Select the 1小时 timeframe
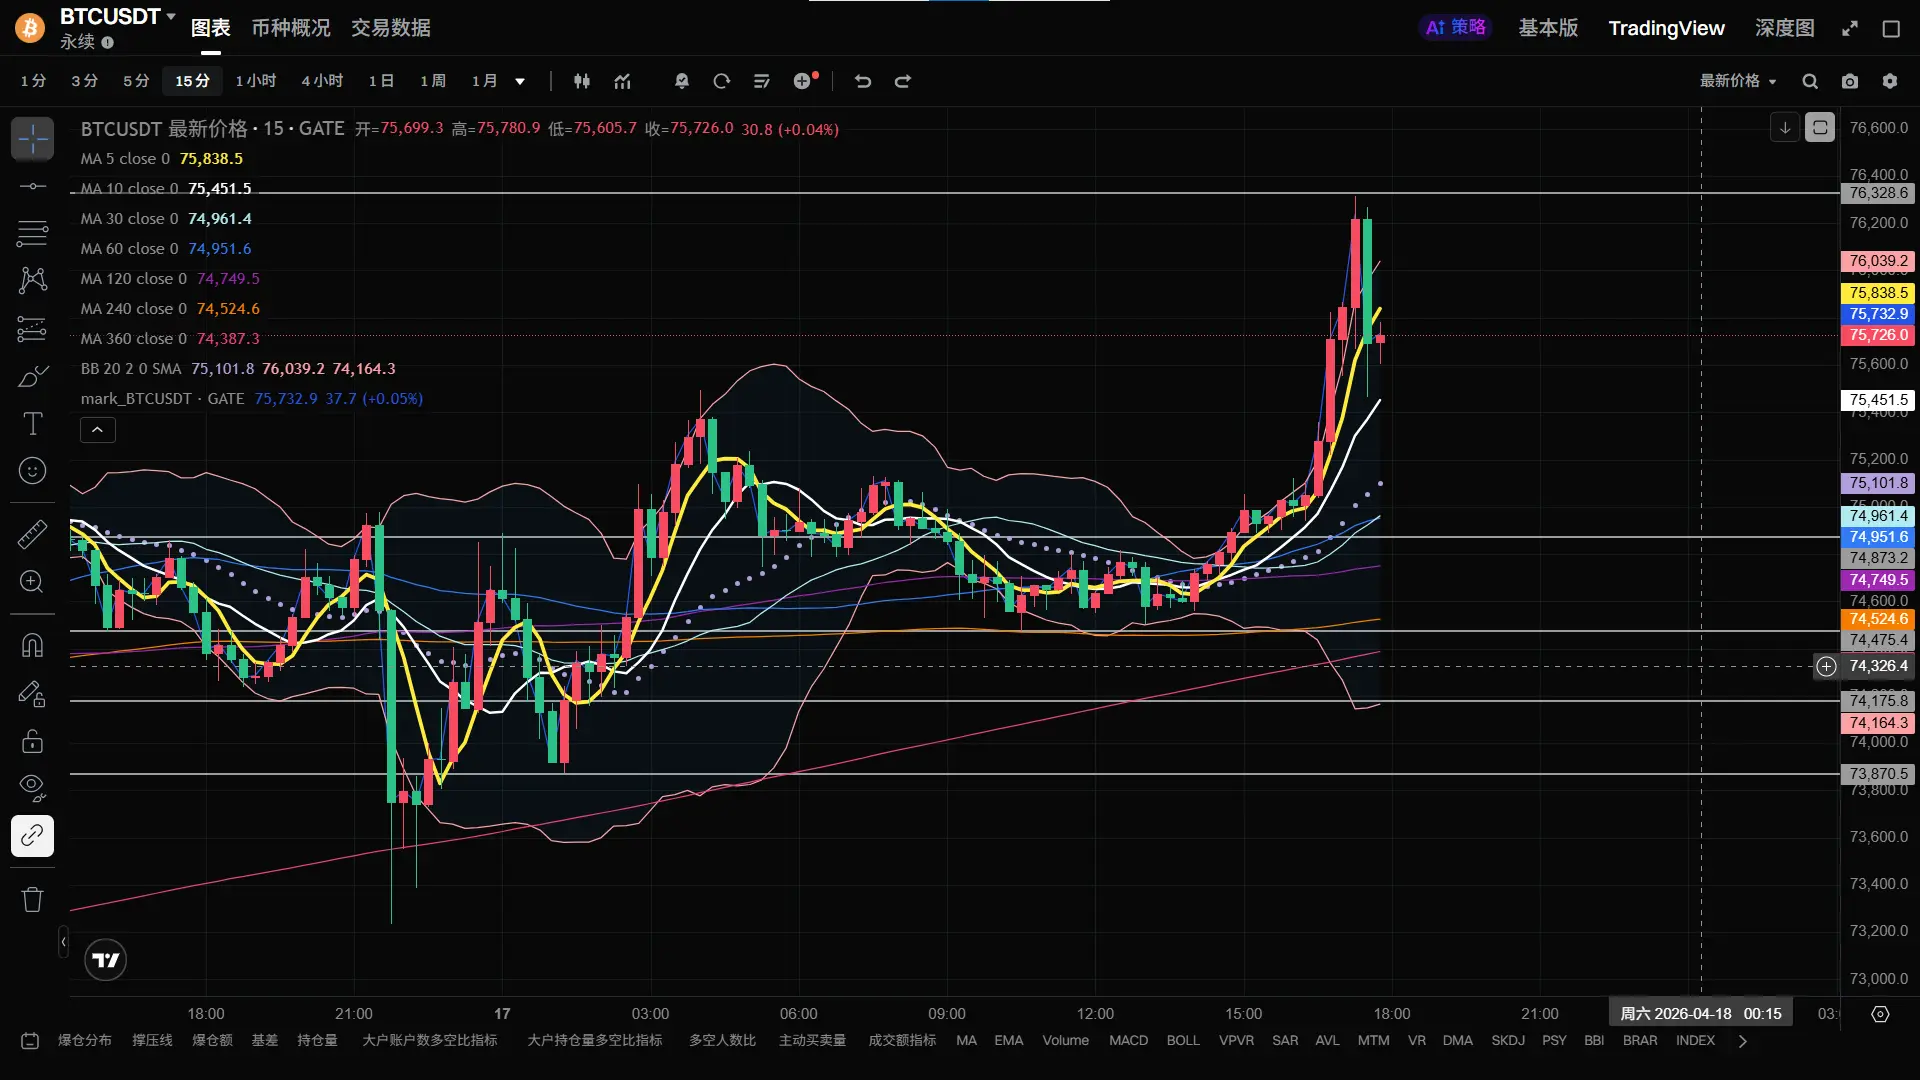This screenshot has height=1080, width=1920. [x=255, y=81]
